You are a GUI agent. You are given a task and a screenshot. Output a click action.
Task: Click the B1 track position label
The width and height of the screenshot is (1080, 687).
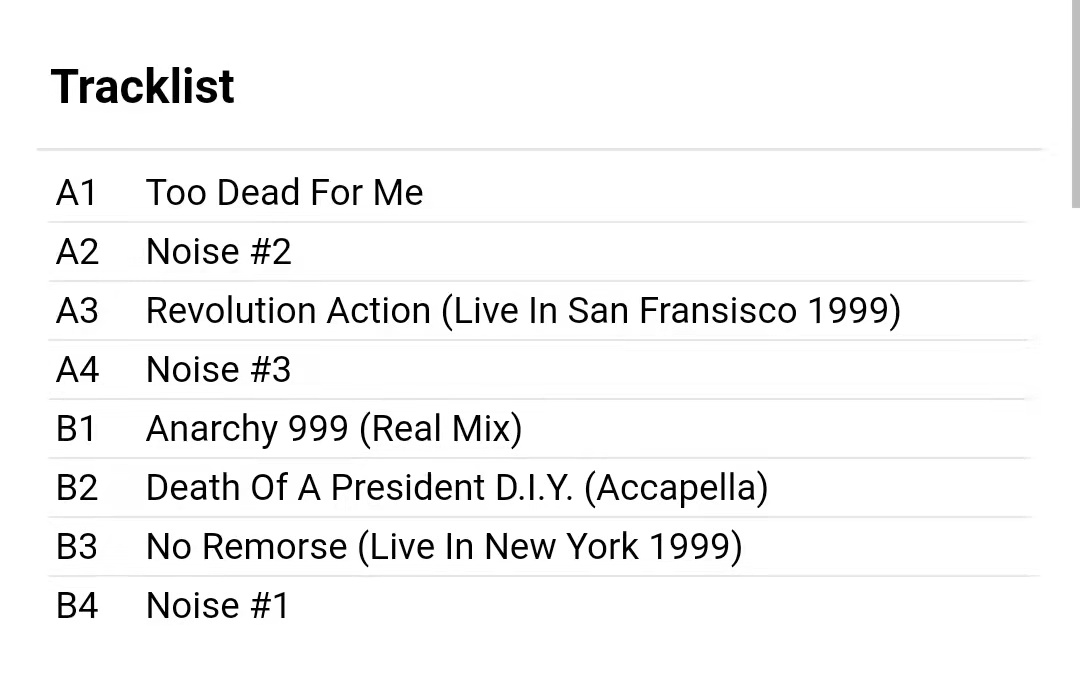pos(76,428)
